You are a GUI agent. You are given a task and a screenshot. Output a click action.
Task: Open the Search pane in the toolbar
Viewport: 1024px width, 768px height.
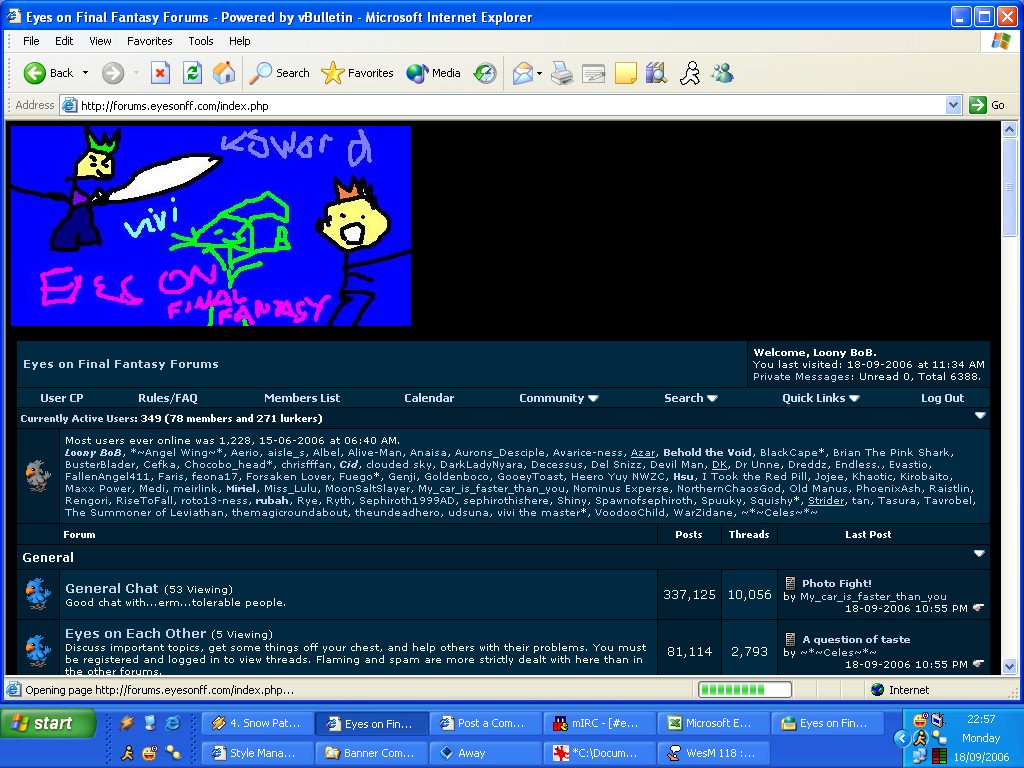point(280,73)
